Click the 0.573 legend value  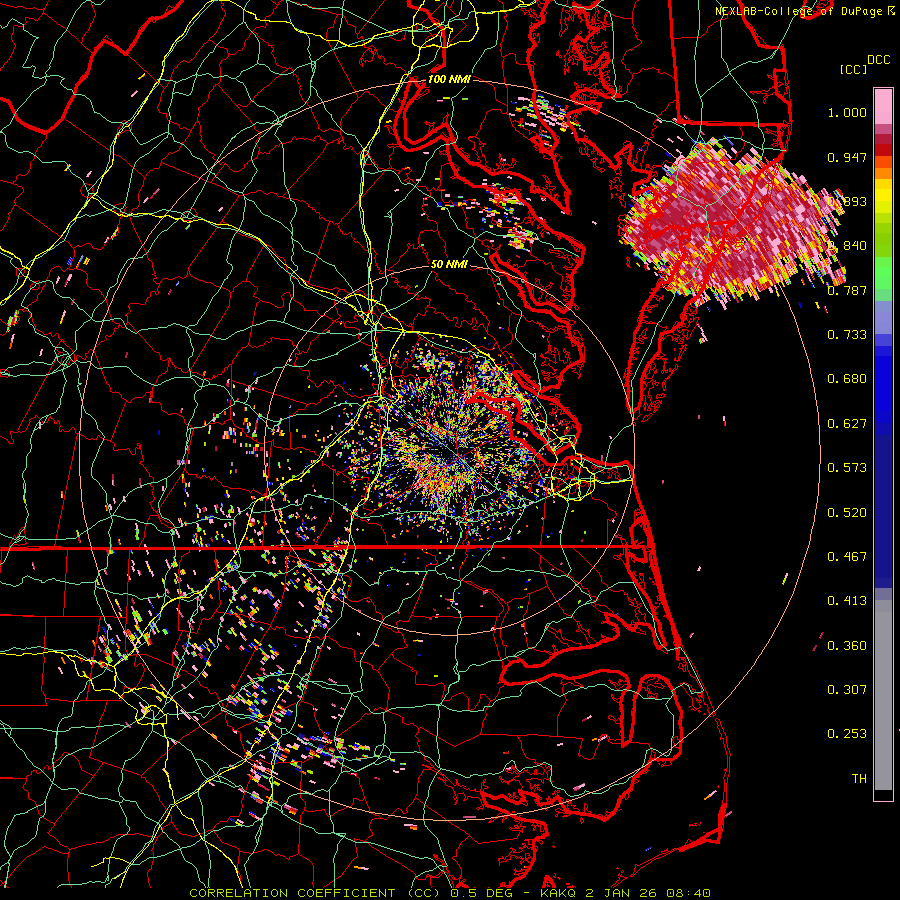[847, 468]
